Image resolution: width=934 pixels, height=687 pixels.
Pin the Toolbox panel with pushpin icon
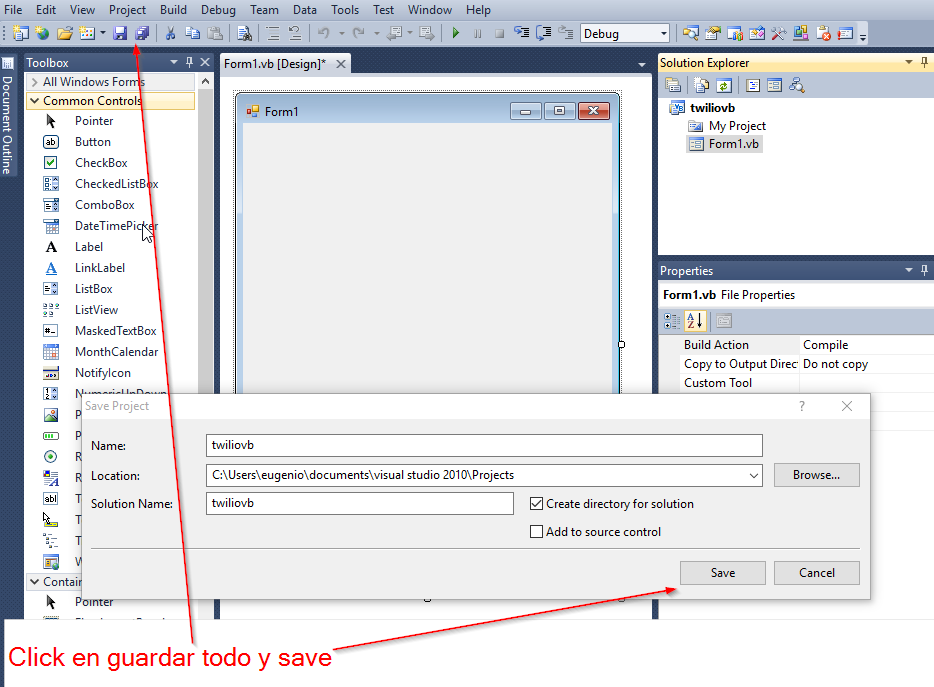(189, 62)
